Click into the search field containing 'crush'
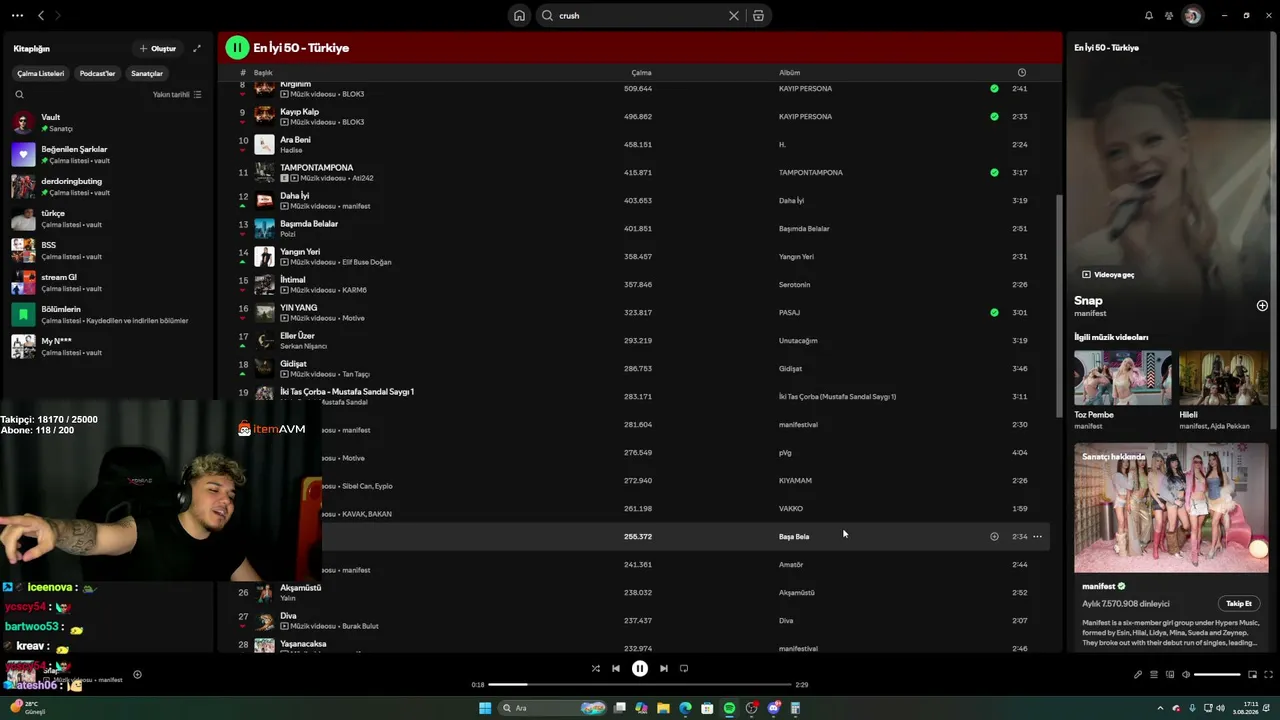 640,15
